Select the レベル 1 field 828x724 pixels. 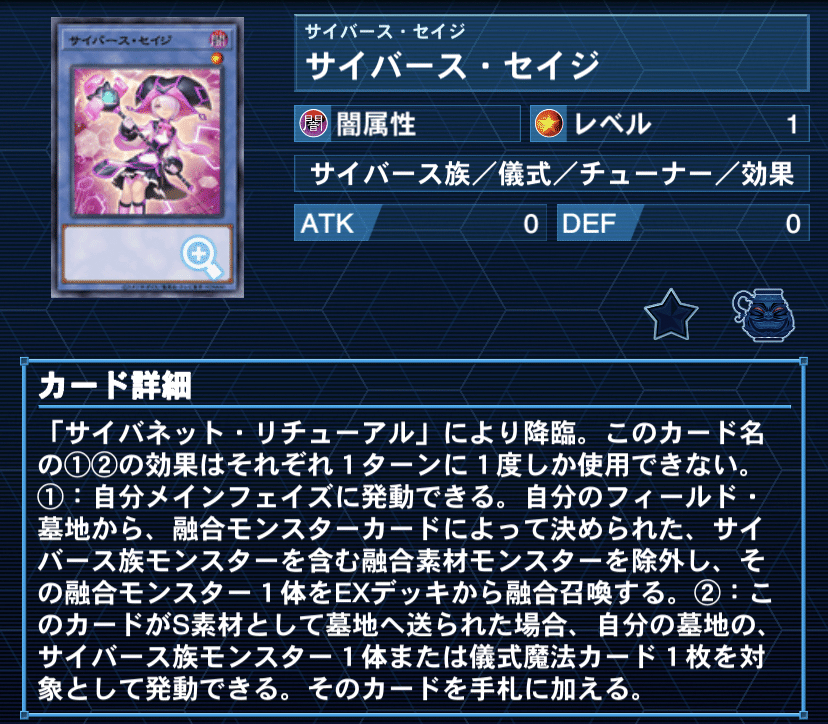[x=670, y=124]
